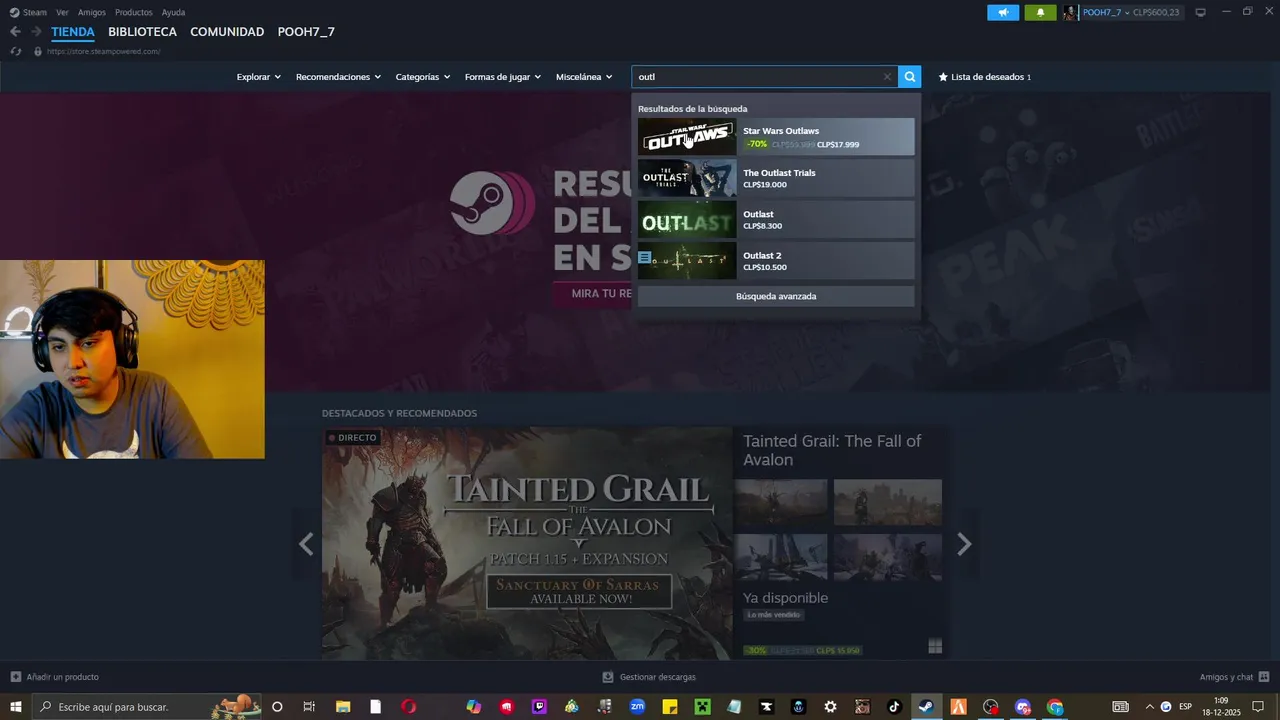Open the Ayuda menu

coord(173,12)
